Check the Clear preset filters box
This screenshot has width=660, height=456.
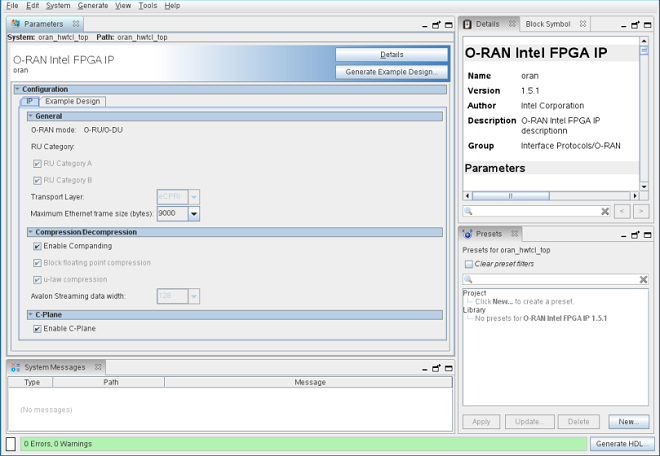pos(468,264)
